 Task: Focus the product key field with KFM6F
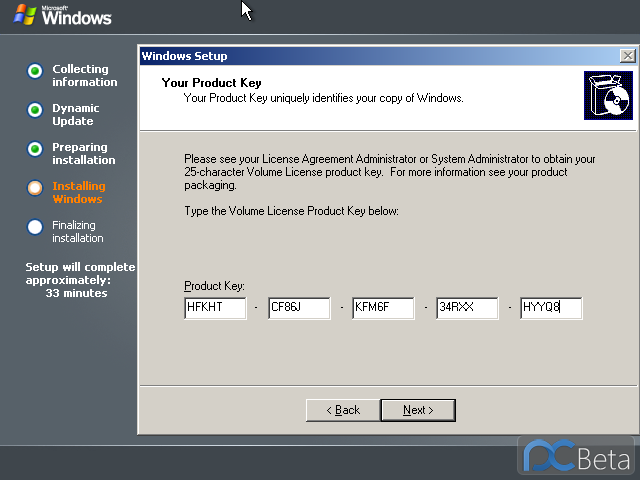pyautogui.click(x=383, y=308)
